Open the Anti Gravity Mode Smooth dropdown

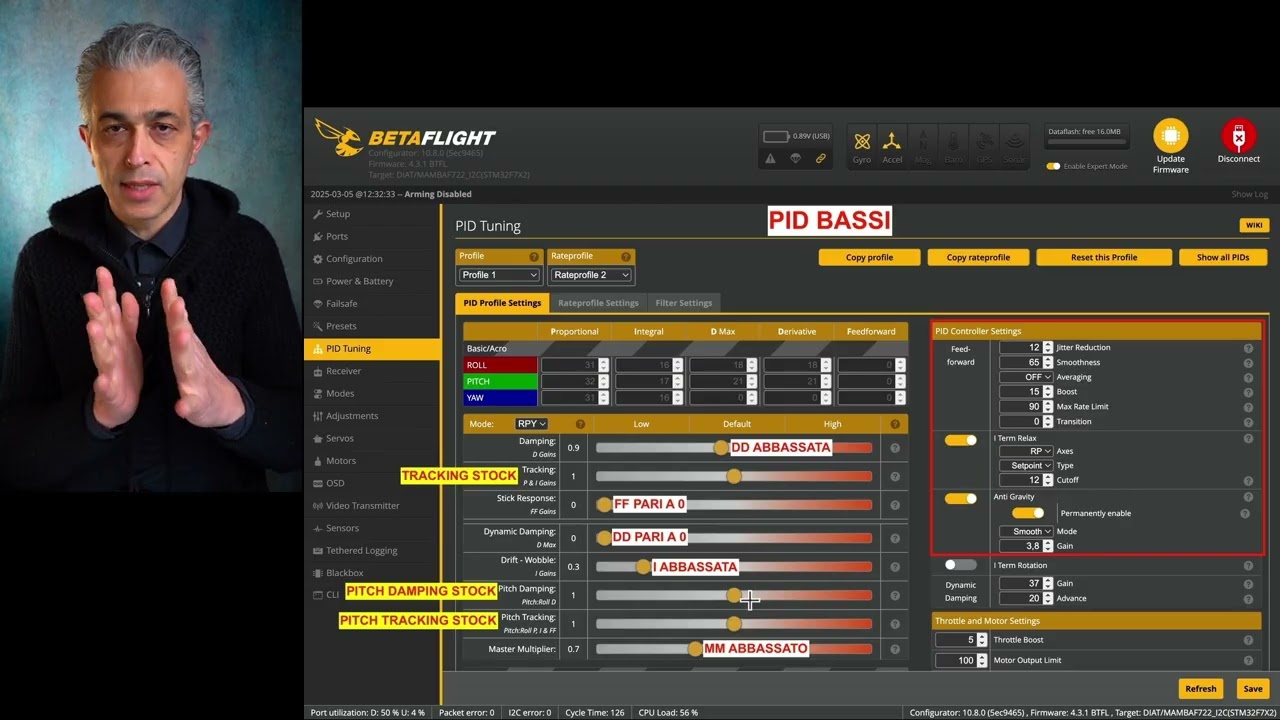click(x=1026, y=532)
